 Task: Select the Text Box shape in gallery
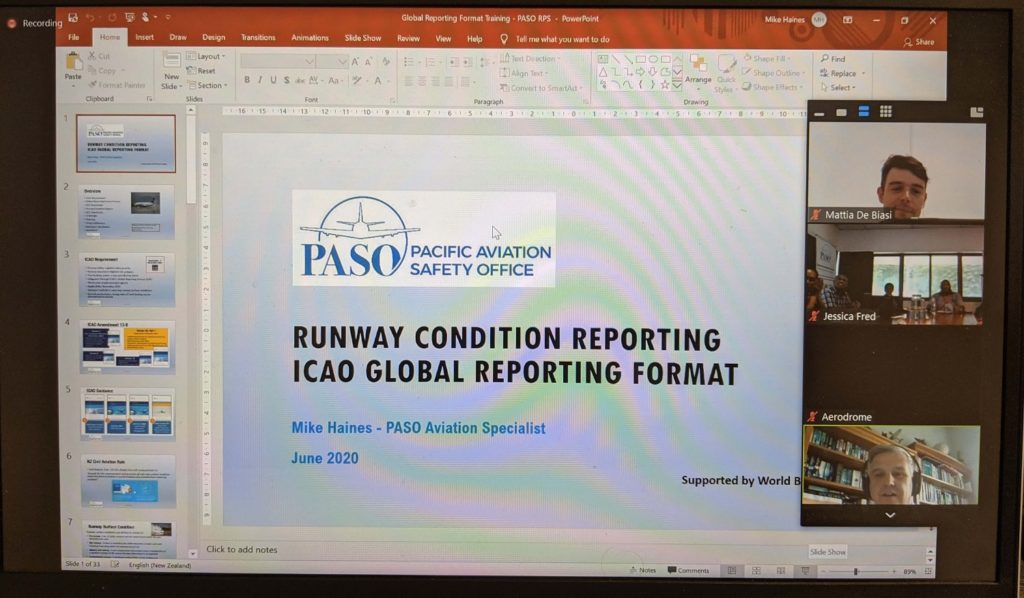(x=603, y=59)
